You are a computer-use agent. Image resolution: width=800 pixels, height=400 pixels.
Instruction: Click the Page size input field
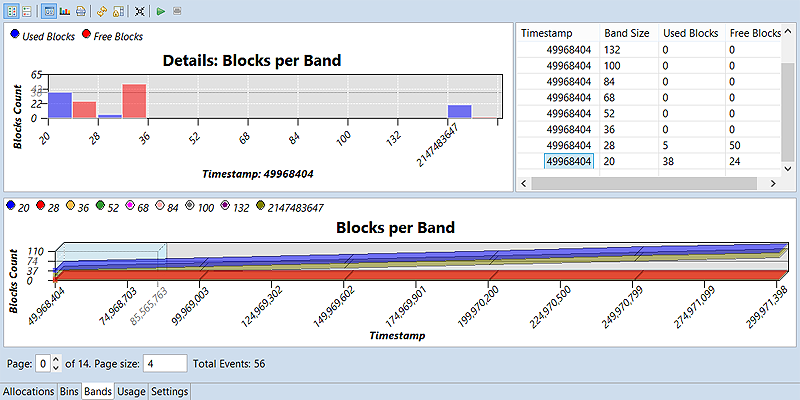[165, 363]
